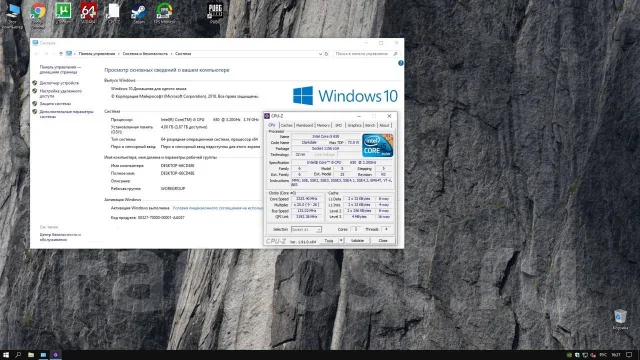Open the Action Center notifications icon
Viewport: 640px width, 360px height.
click(x=629, y=355)
